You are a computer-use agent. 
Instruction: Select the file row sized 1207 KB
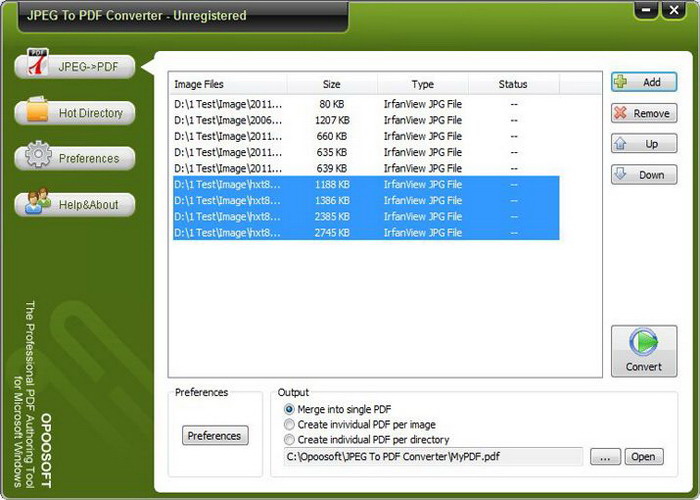(x=366, y=120)
